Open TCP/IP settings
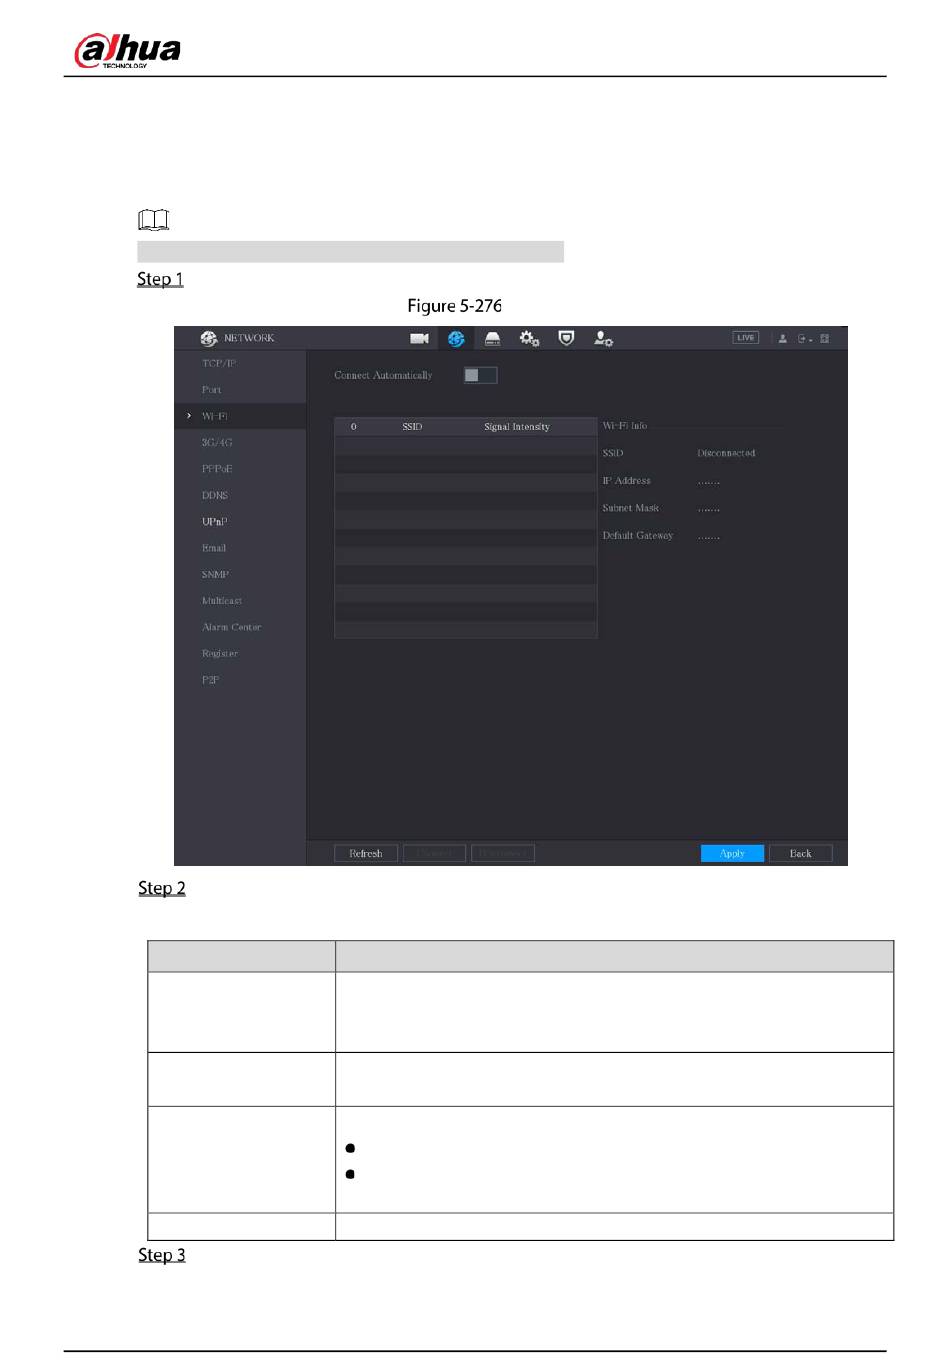 [x=219, y=364]
